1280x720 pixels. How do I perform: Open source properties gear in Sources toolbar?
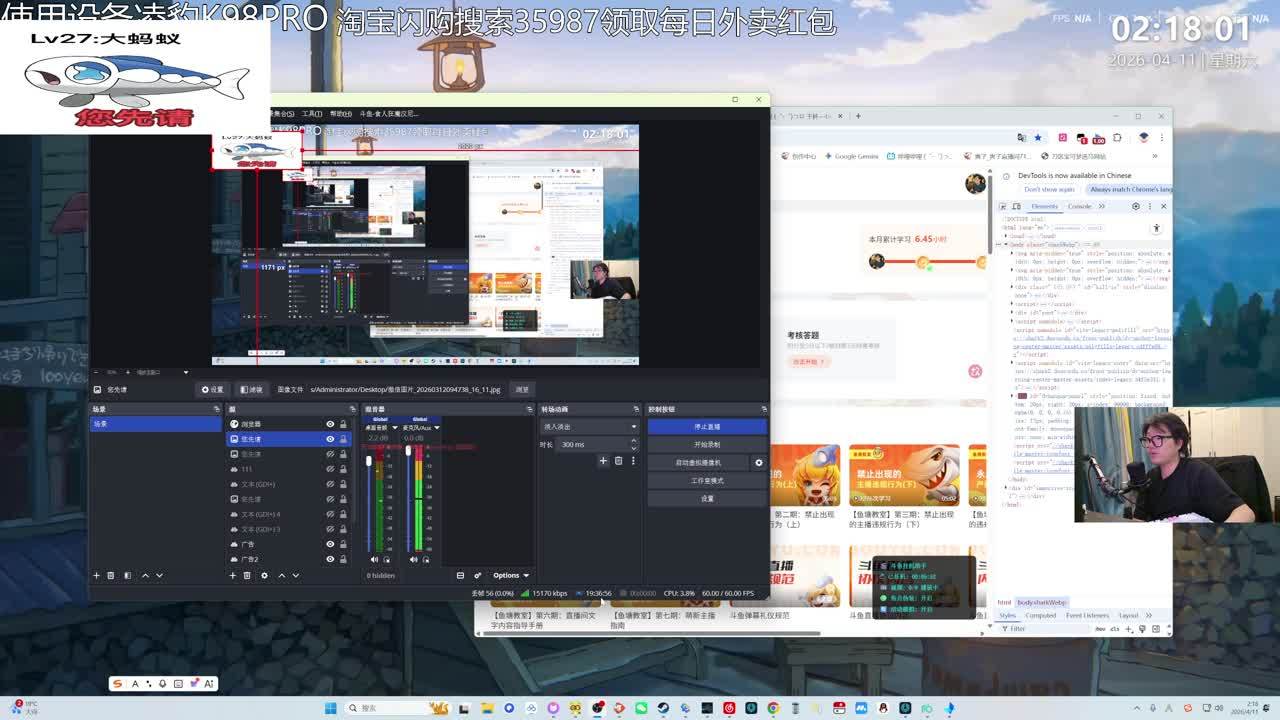point(264,575)
